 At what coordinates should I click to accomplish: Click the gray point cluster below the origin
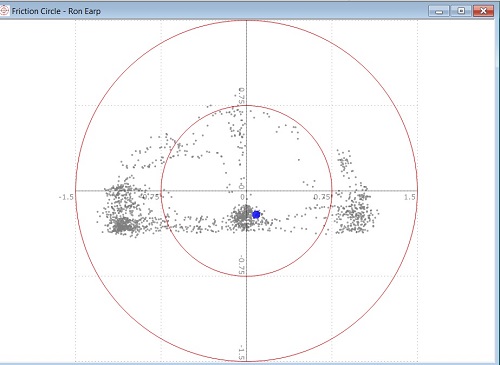[x=243, y=217]
